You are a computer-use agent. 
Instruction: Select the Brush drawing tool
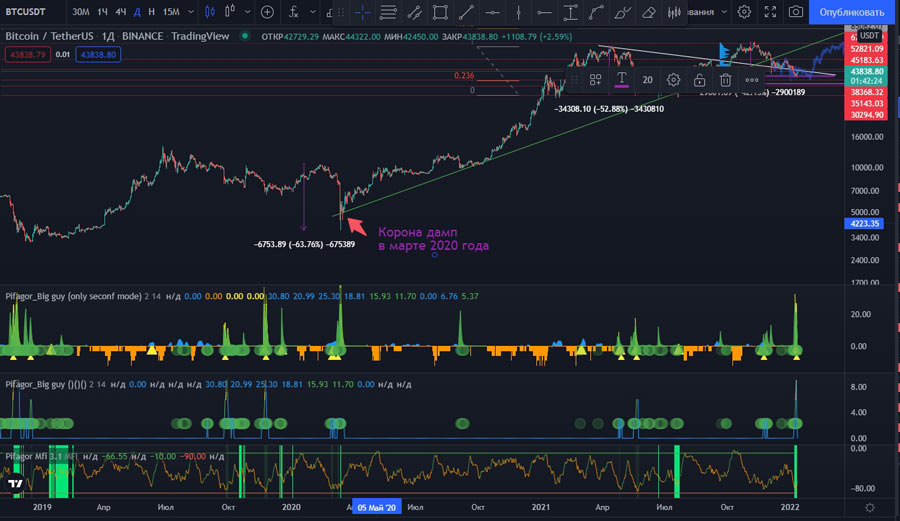click(x=621, y=12)
